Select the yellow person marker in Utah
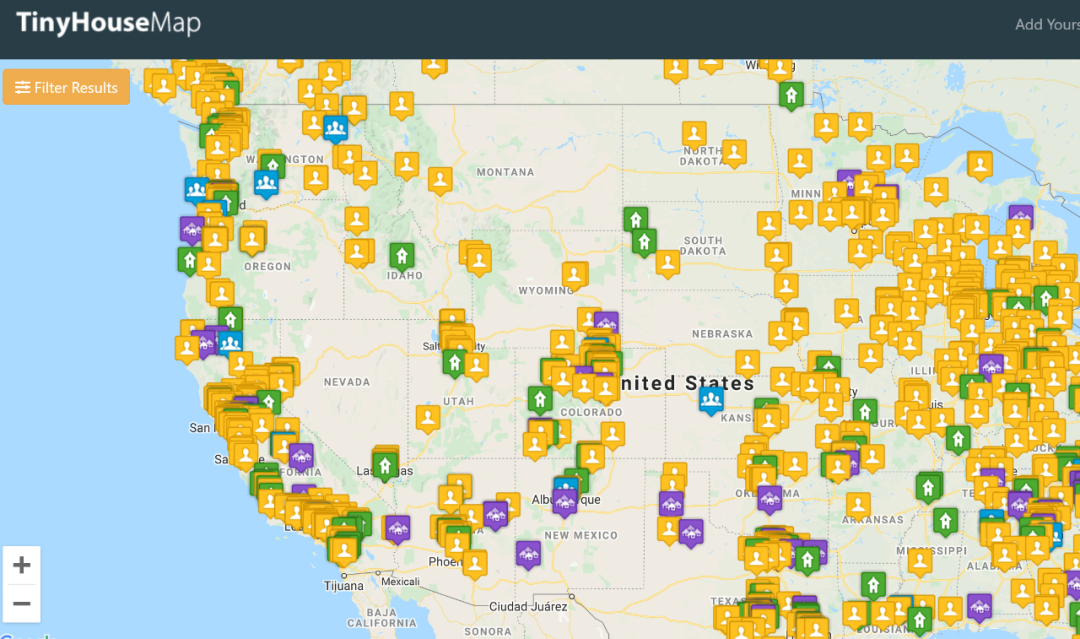 (428, 418)
